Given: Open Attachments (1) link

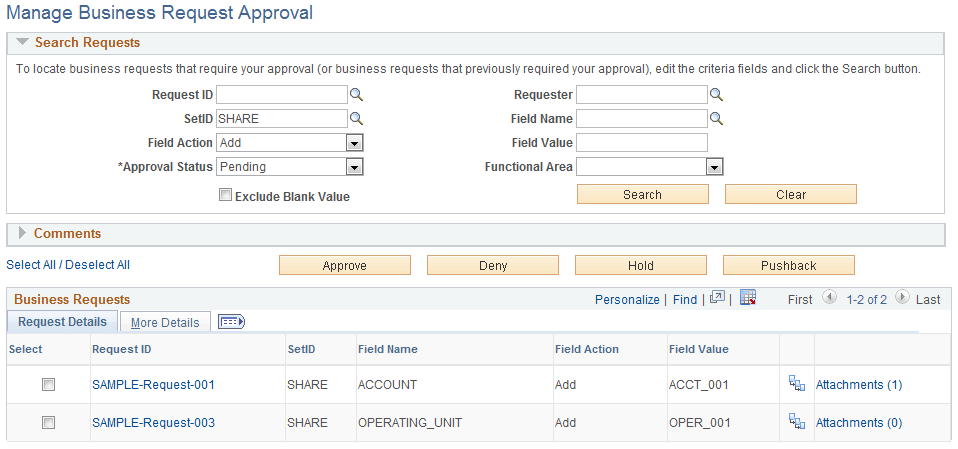Looking at the screenshot, I should (x=859, y=385).
